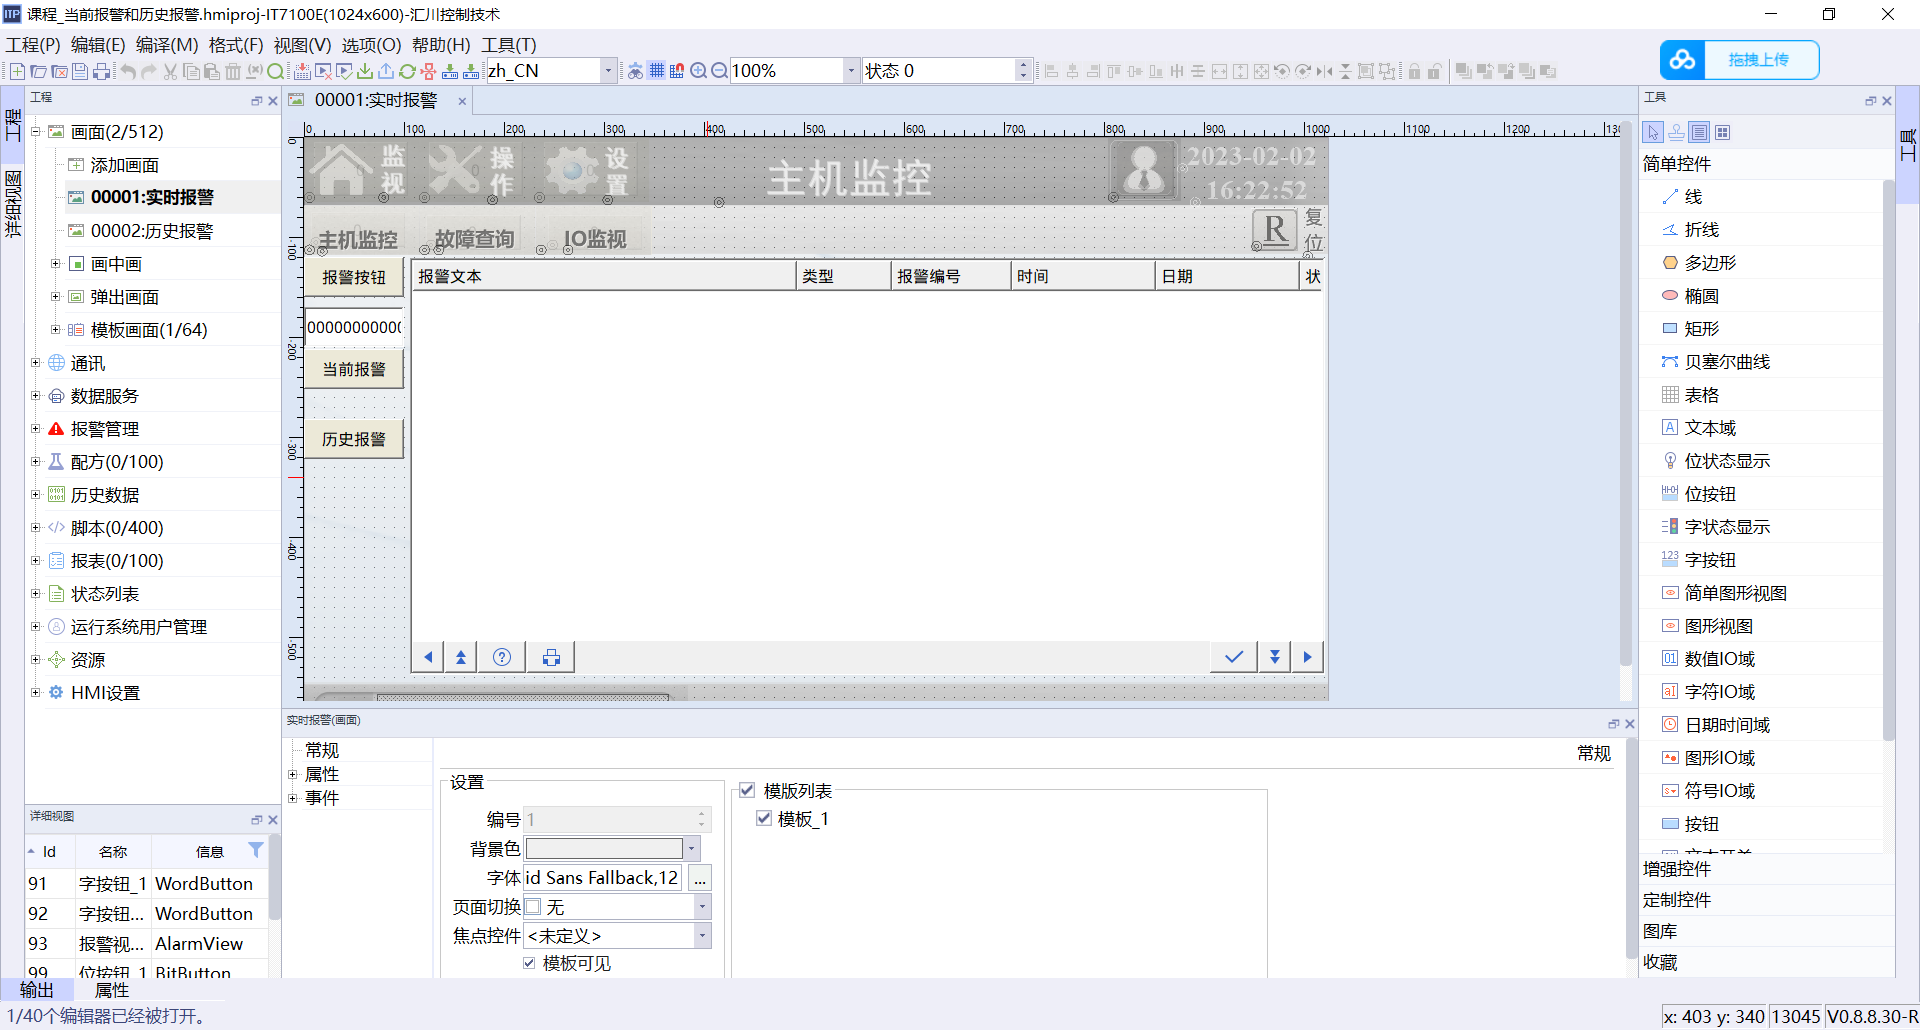Open the language zh_CN dropdown

(x=608, y=71)
